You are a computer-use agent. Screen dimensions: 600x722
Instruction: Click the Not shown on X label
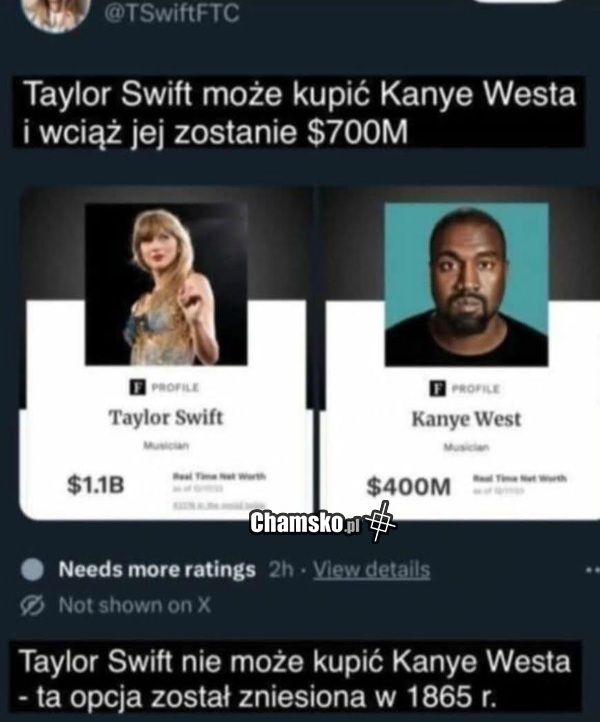pyautogui.click(x=135, y=605)
